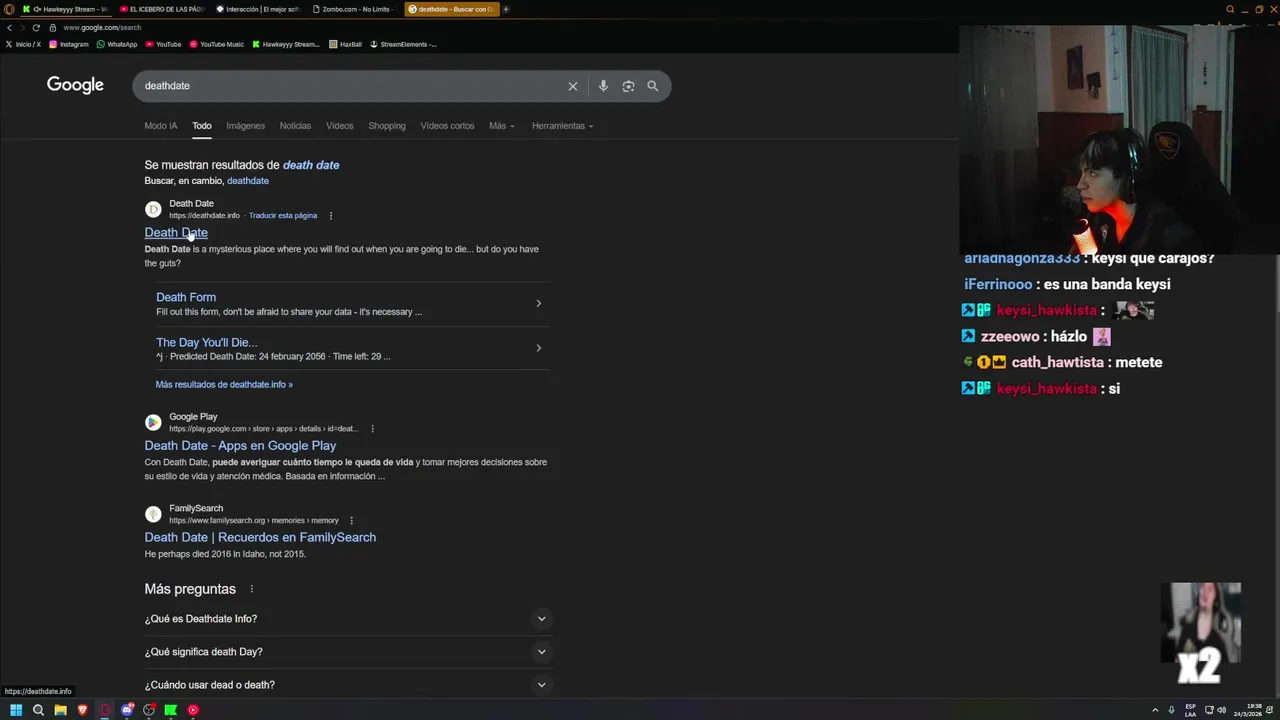Select the Videos cortos search tab
The image size is (1280, 720).
447,126
